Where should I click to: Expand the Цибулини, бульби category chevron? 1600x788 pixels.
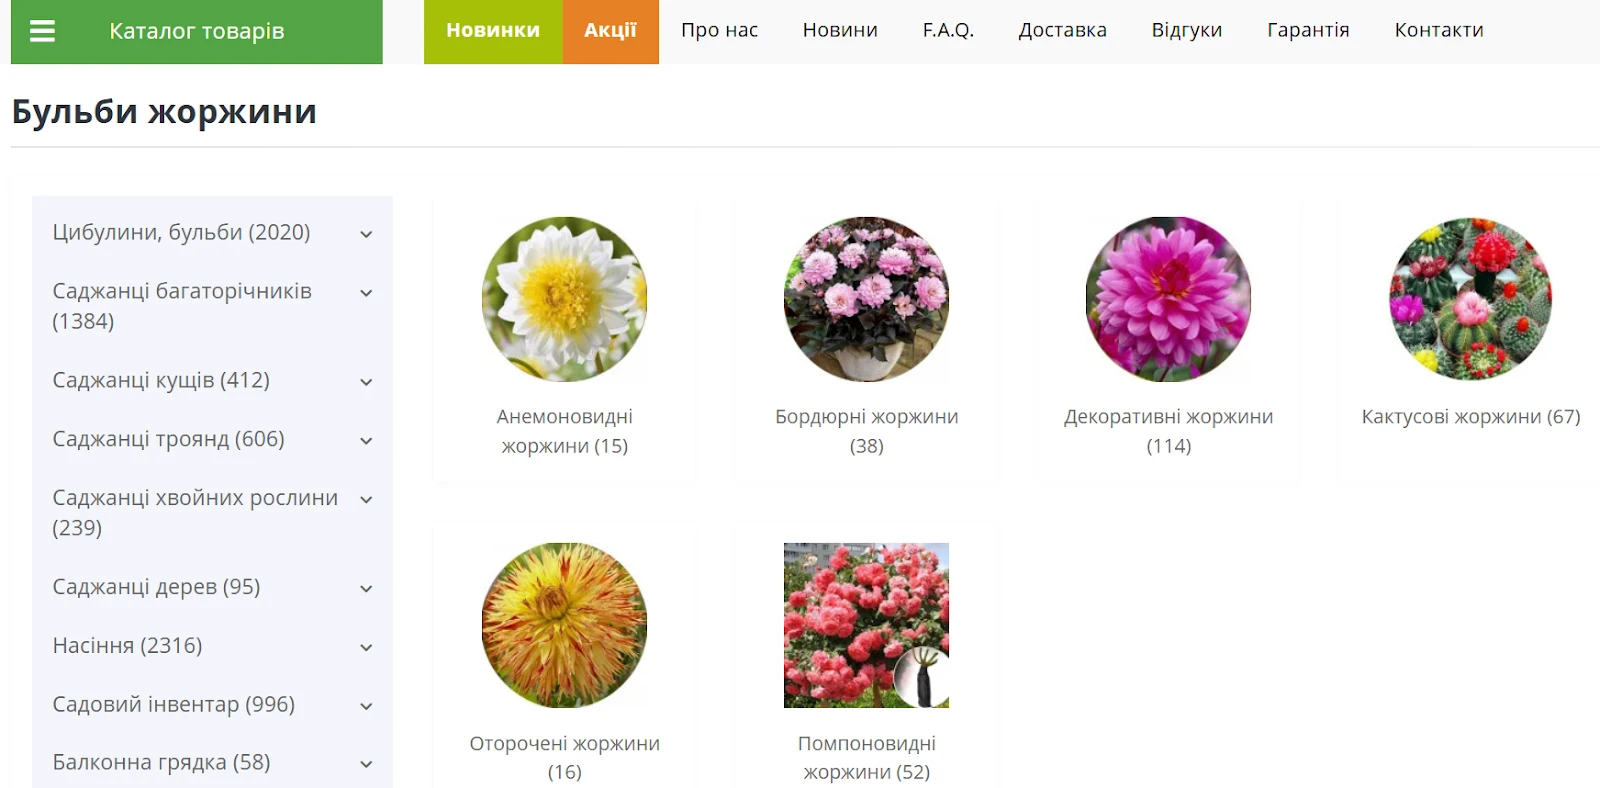(366, 234)
